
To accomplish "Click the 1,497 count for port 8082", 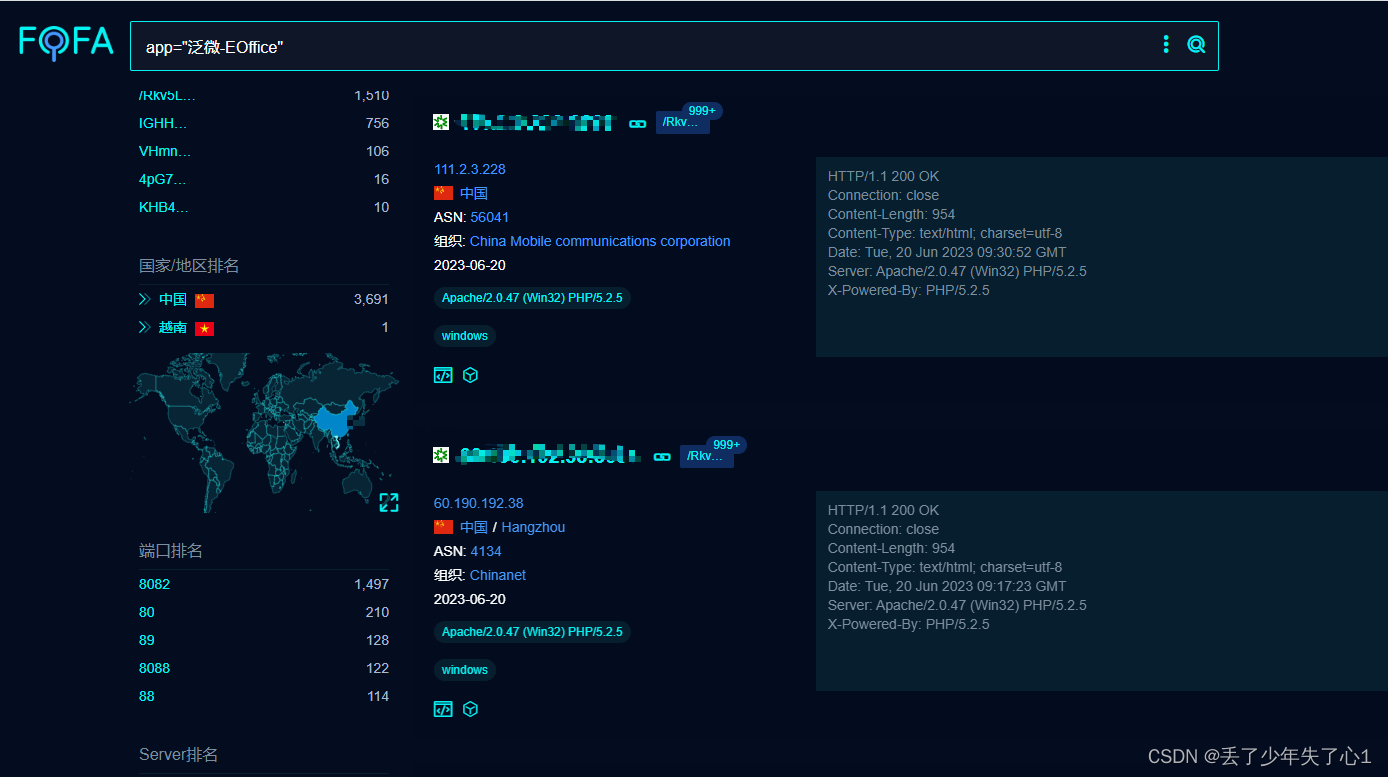I will coord(371,584).
